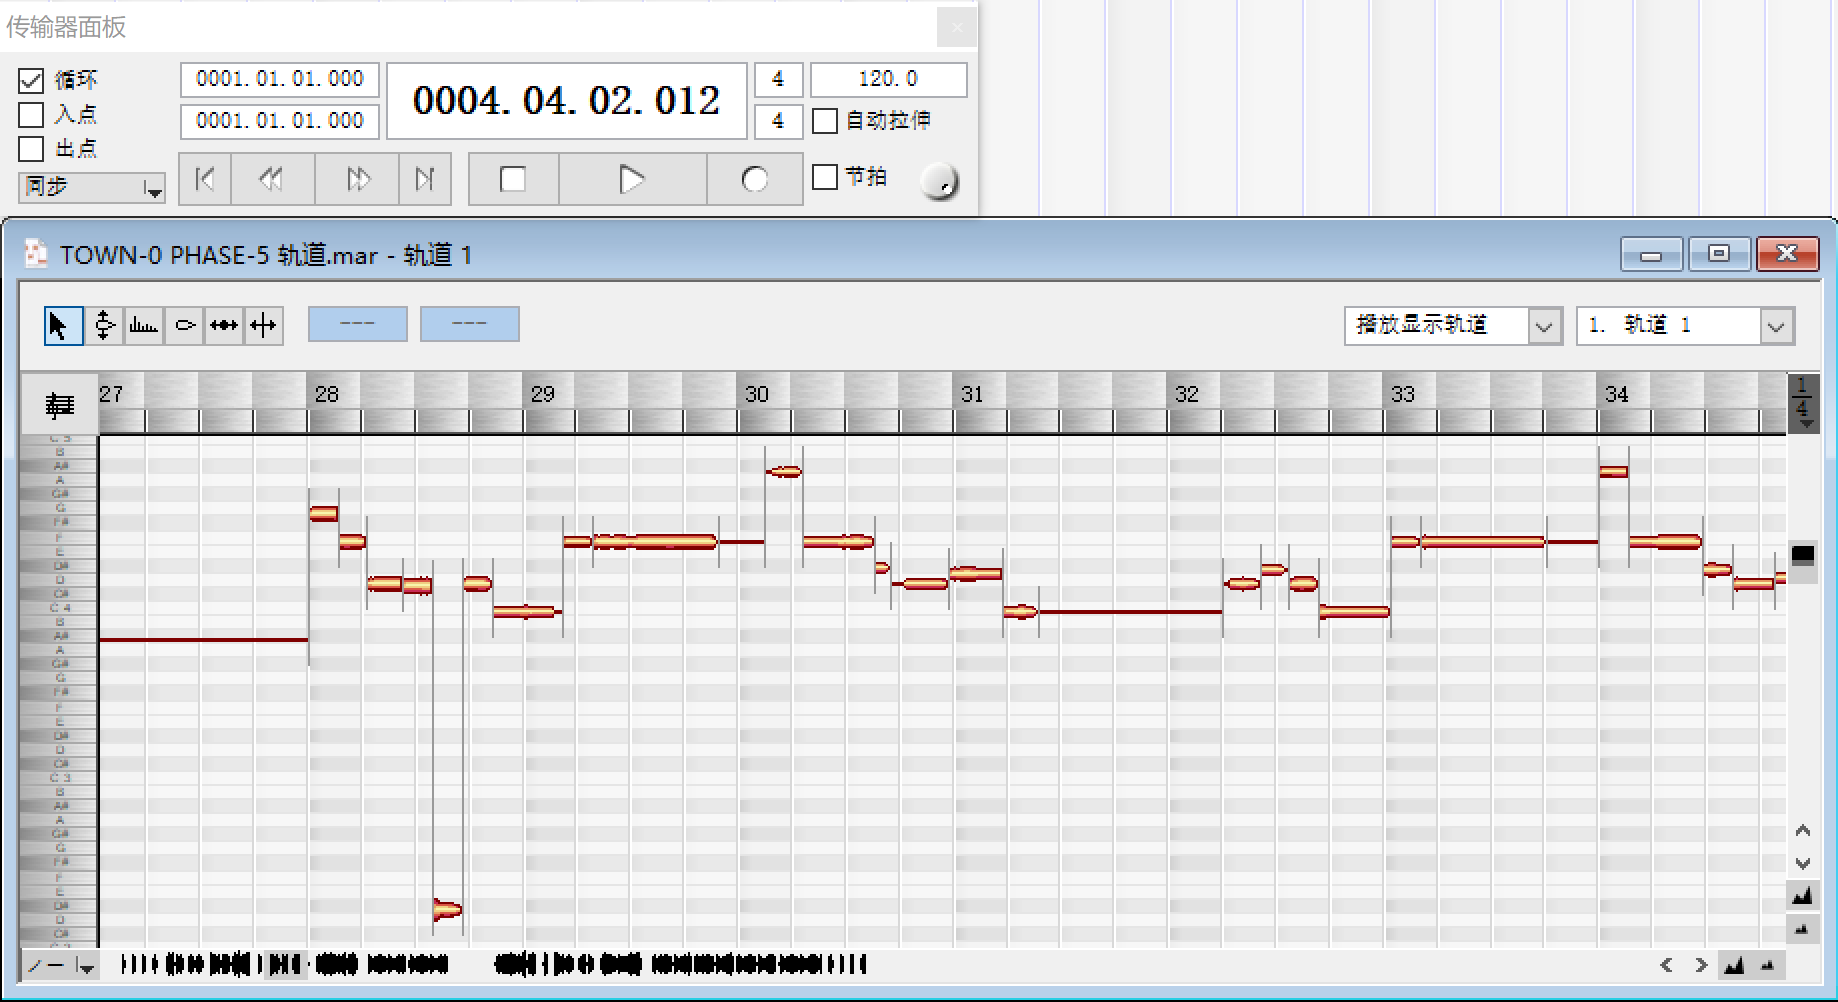Click the main position display 0004.04.02.012
The width and height of the screenshot is (1838, 1002).
[566, 101]
